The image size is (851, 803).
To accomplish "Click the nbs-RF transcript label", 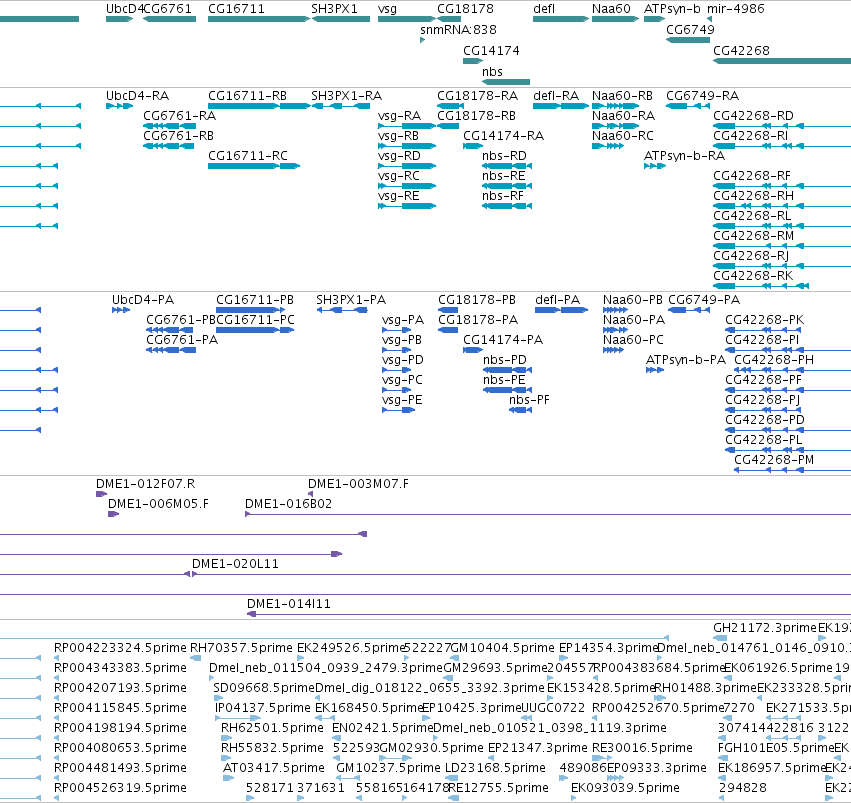I will (503, 196).
